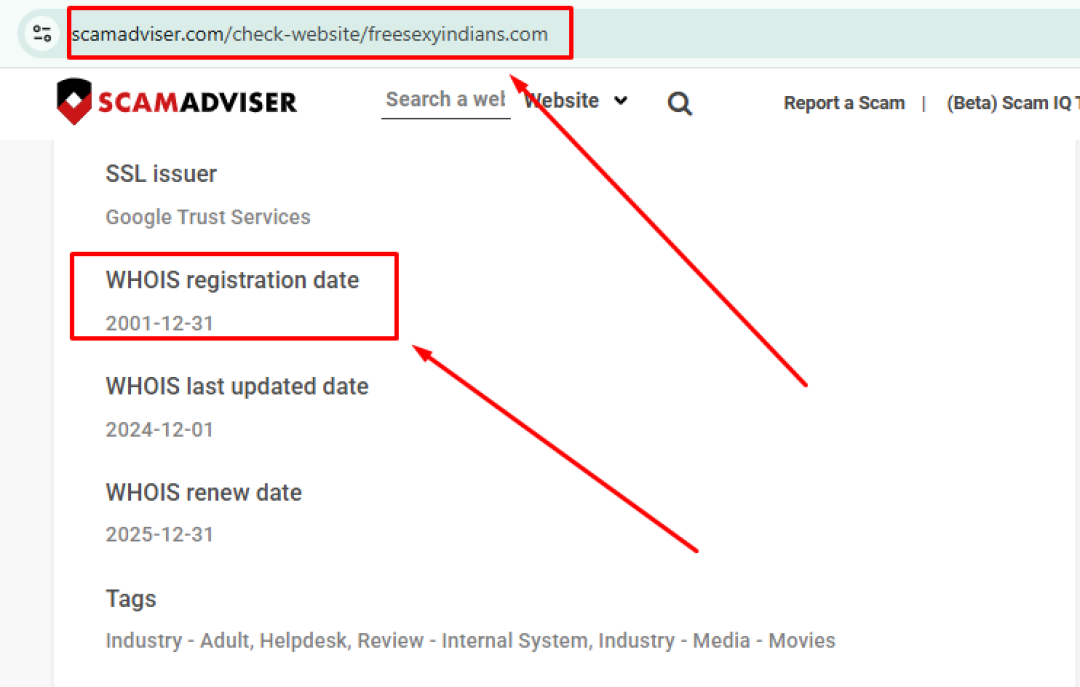Click the WHOIS registration date heading
Viewport: 1080px width, 687px height.
232,280
